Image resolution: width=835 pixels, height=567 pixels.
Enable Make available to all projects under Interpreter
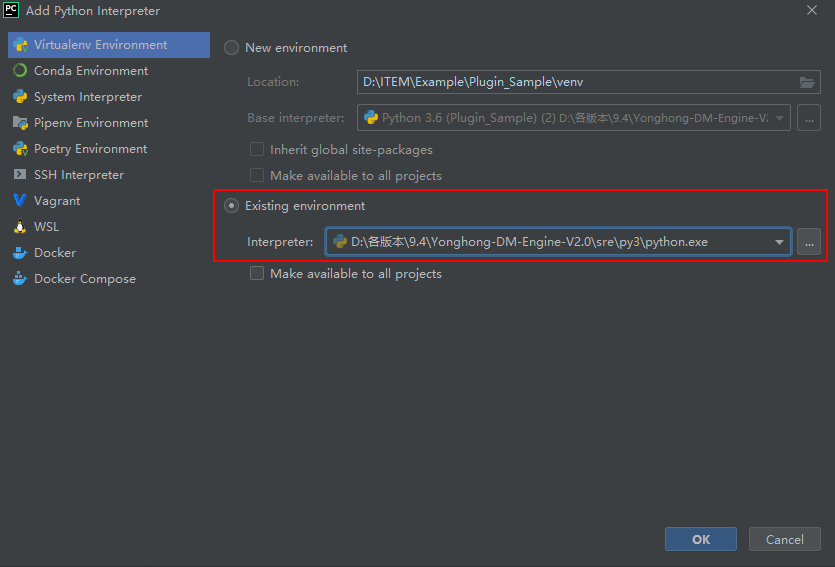coord(258,273)
